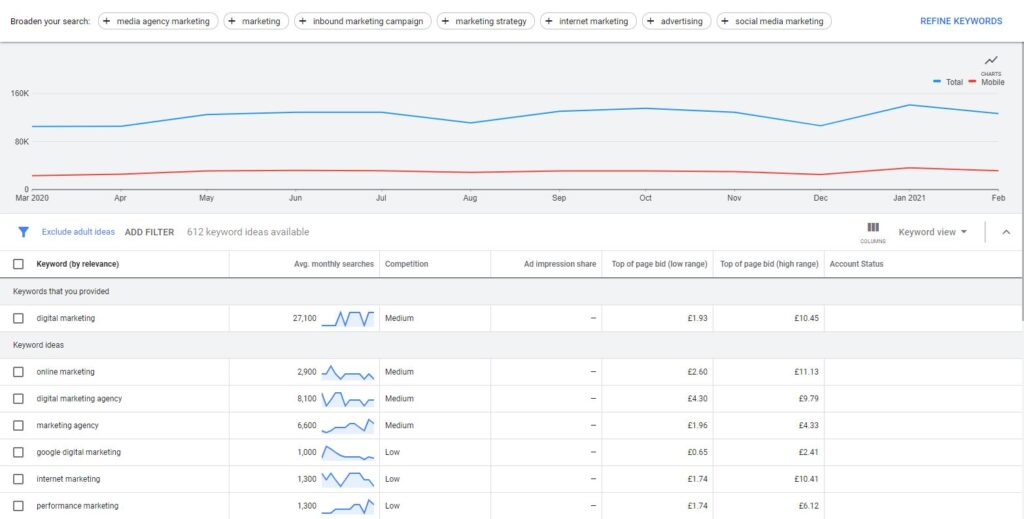
Task: Click '612 keyword ideas available' text
Action: click(x=248, y=232)
